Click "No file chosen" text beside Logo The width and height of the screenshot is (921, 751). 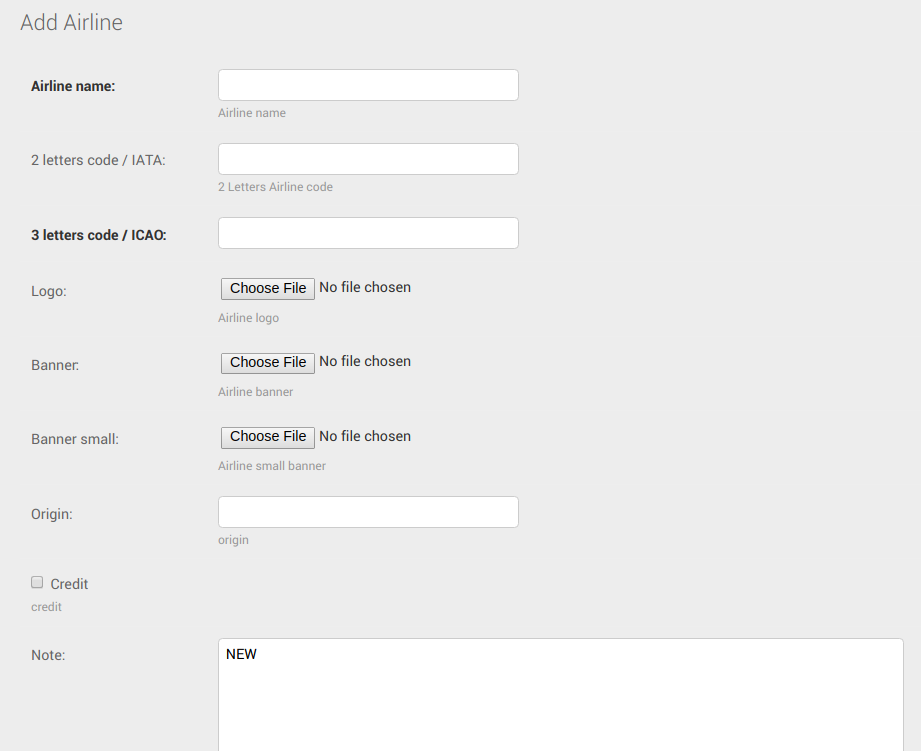tap(365, 287)
